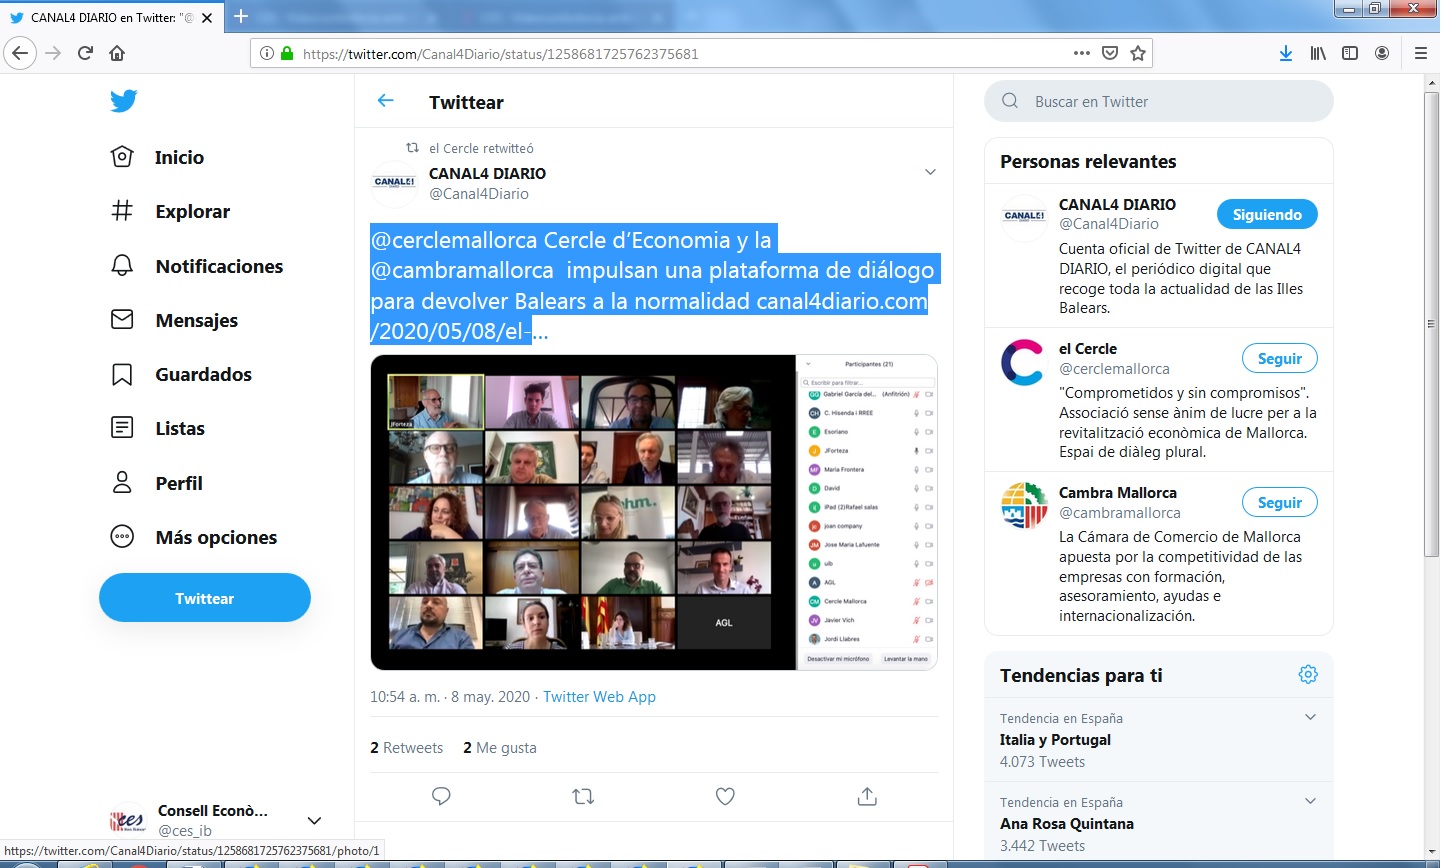View the 2 Me gusta list
Viewport: 1448px width, 868px height.
(x=500, y=748)
